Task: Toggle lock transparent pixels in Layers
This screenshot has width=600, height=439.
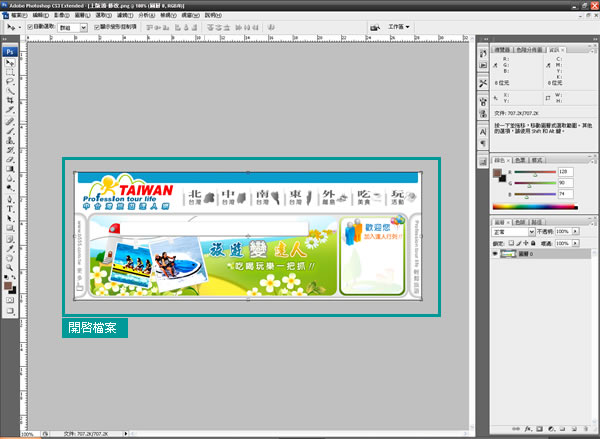Action: pyautogui.click(x=511, y=243)
